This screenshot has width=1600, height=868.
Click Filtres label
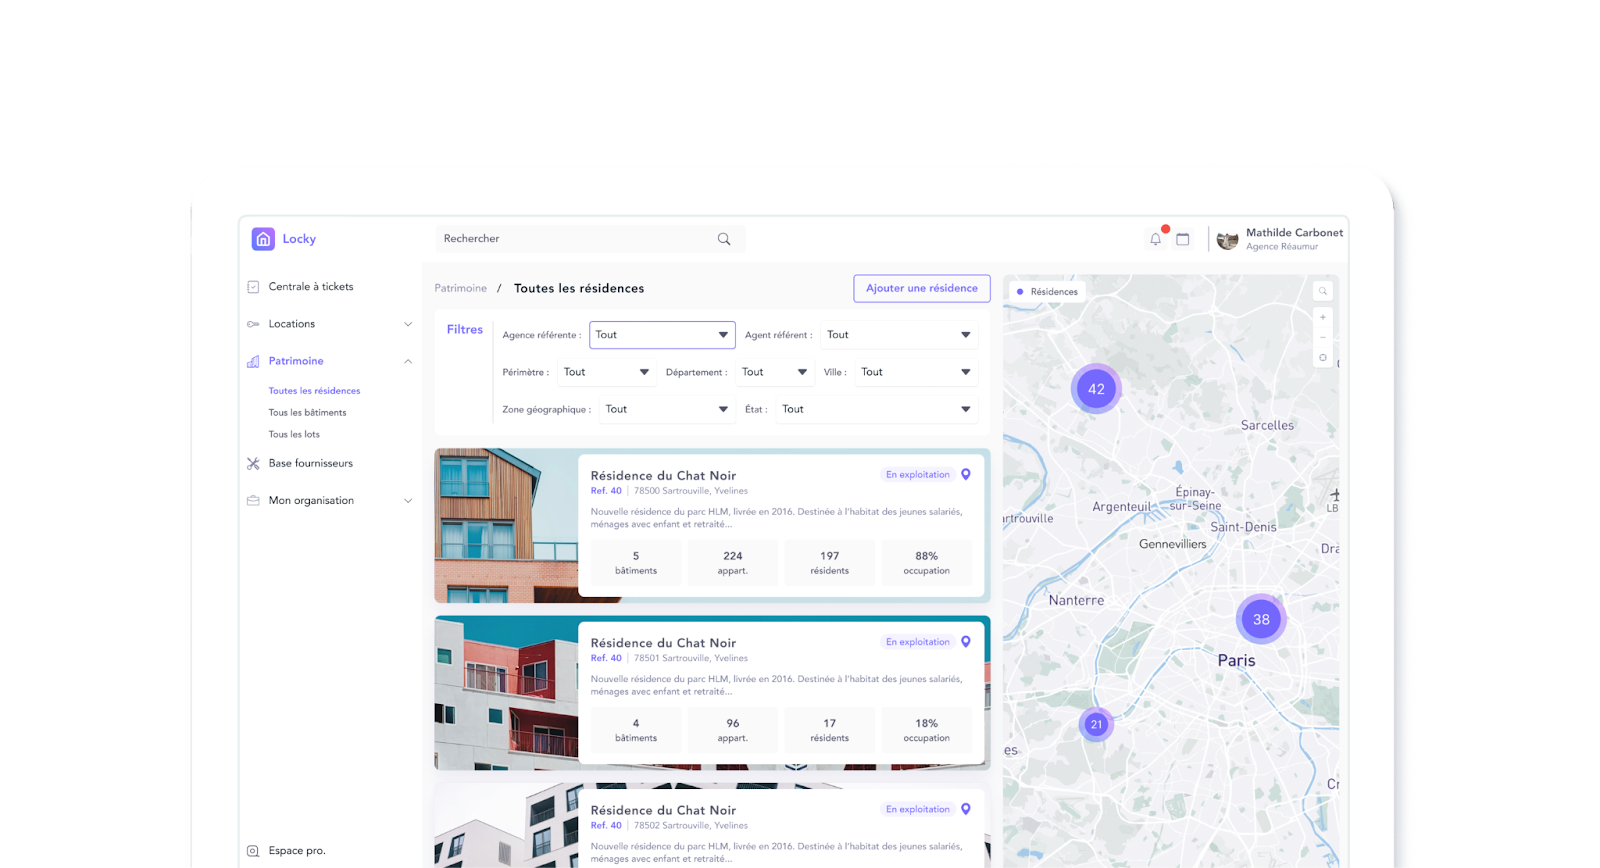click(465, 329)
